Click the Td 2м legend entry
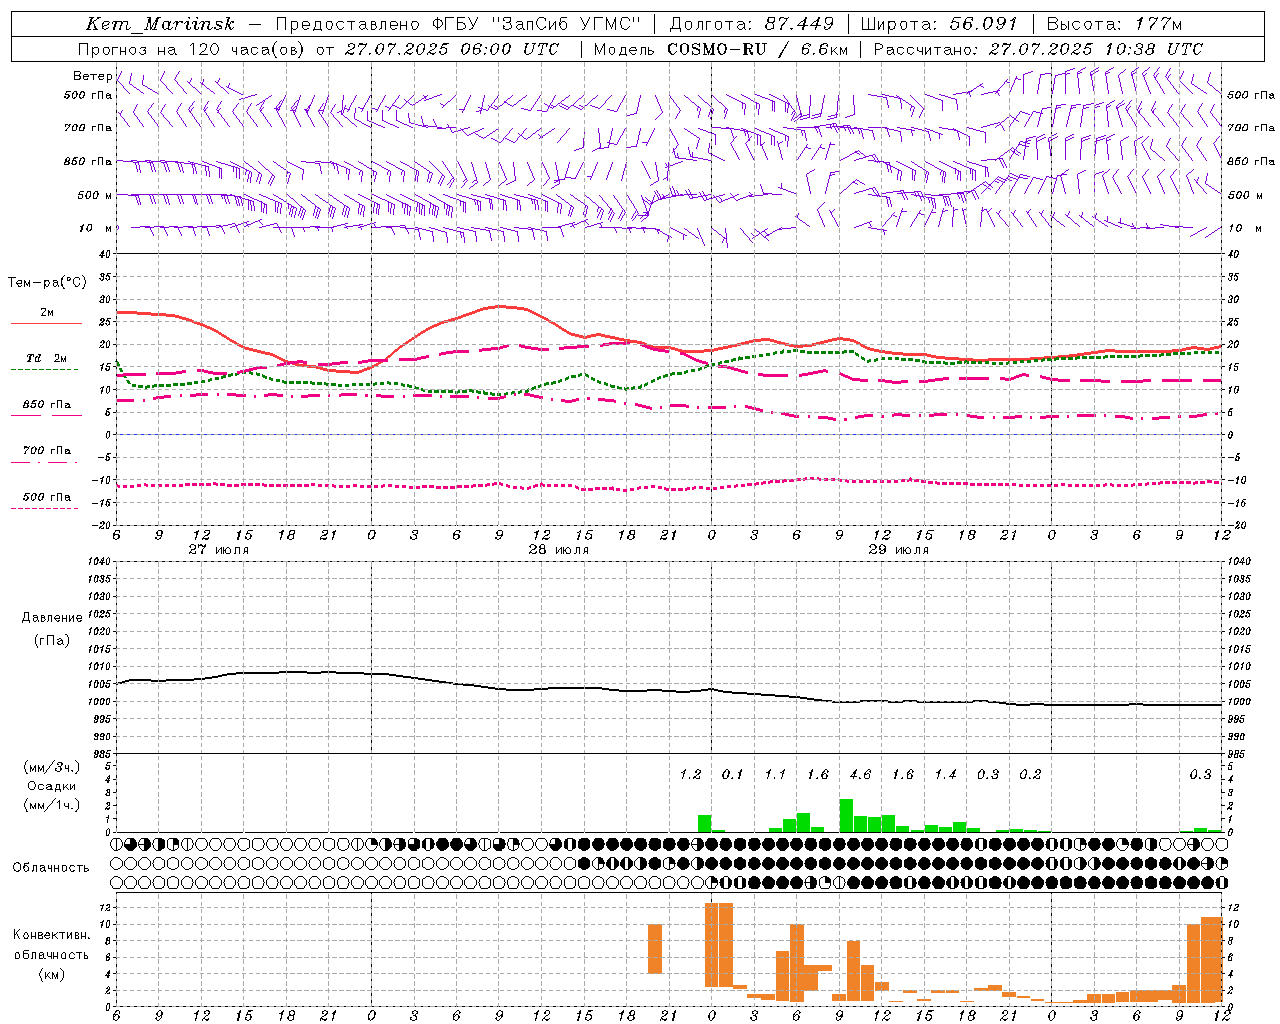Screen dimensions: 1280x1024 [x=47, y=358]
